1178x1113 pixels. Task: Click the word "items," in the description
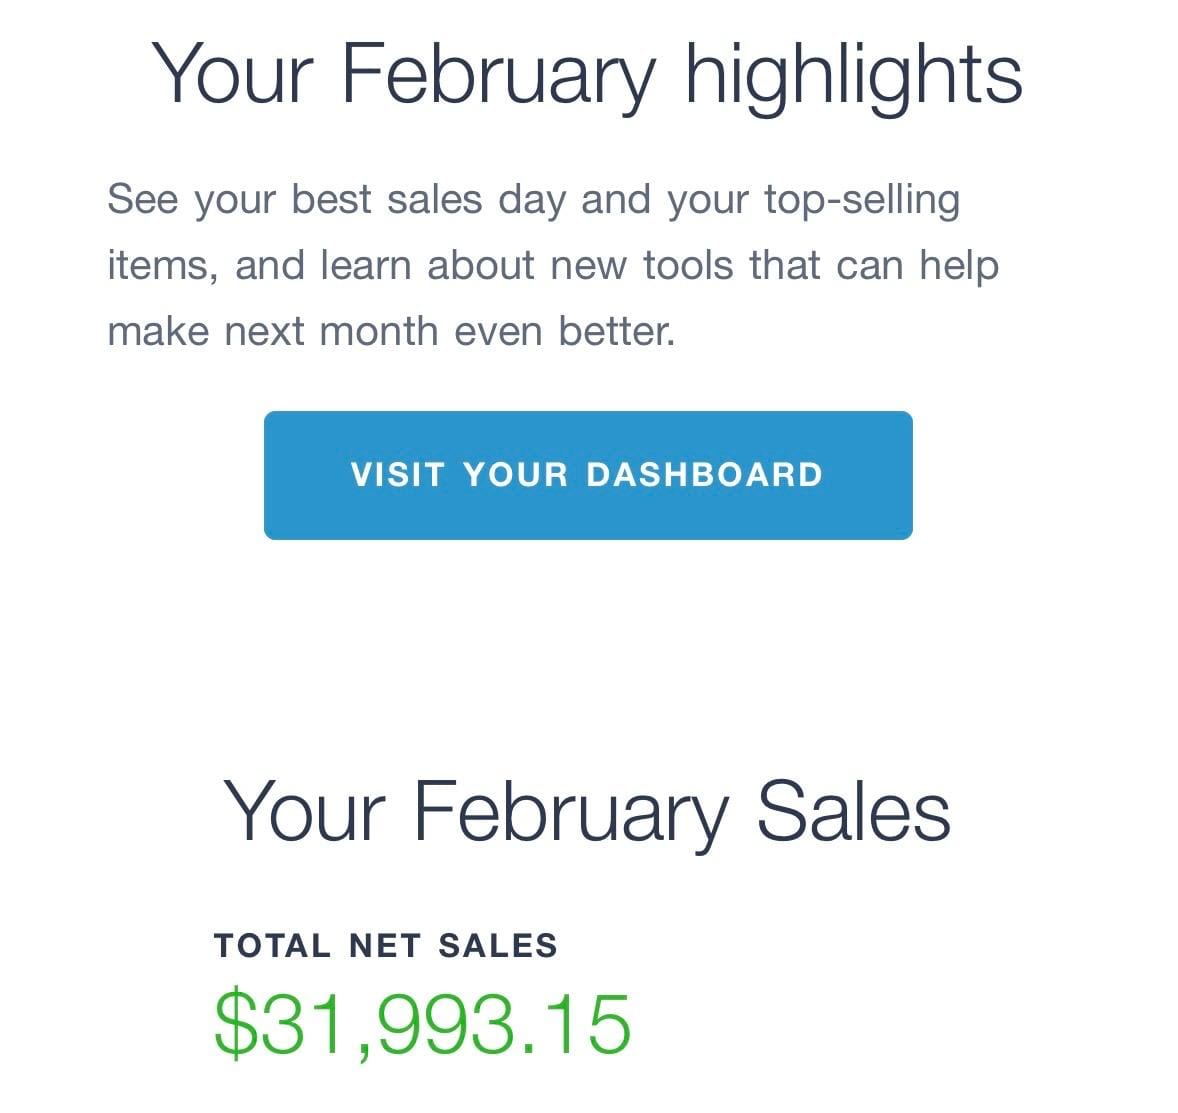click(x=162, y=266)
